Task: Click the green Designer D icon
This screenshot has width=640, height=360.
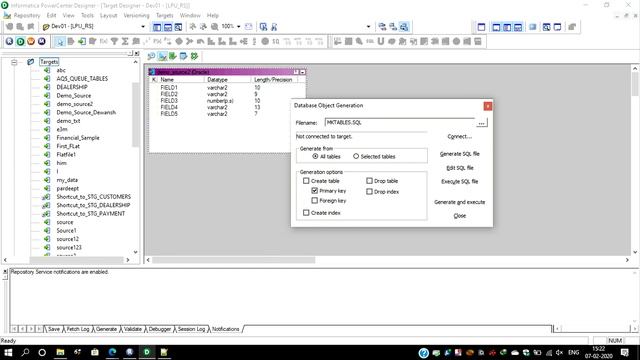Action: click(x=20, y=41)
